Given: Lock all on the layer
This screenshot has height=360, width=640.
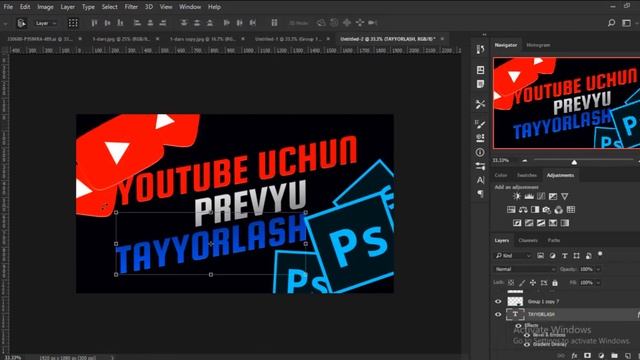Looking at the screenshot, I should (x=555, y=282).
